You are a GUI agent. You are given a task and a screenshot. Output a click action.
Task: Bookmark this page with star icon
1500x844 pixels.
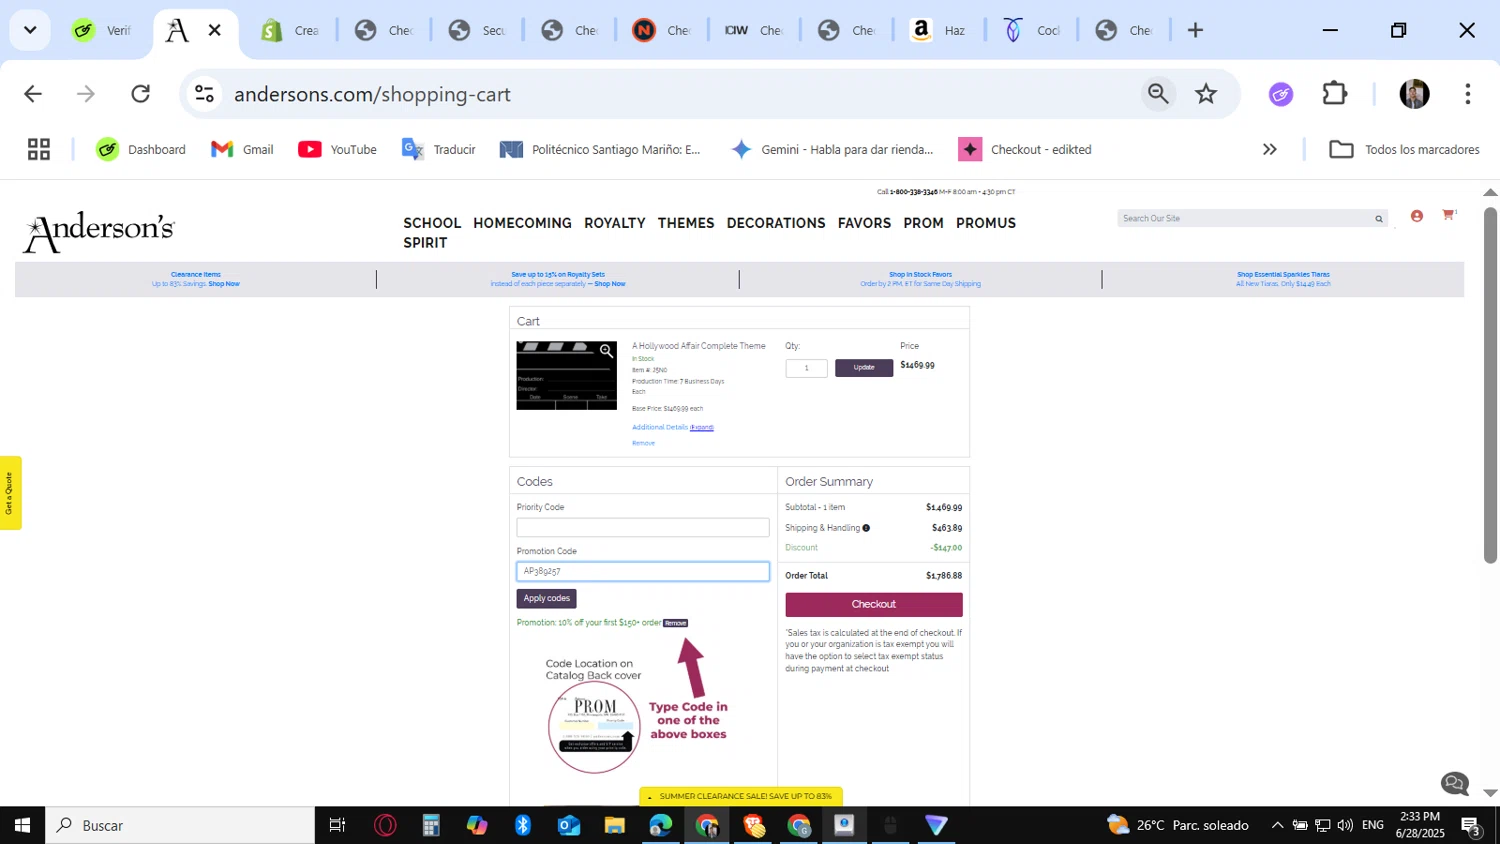[1206, 94]
